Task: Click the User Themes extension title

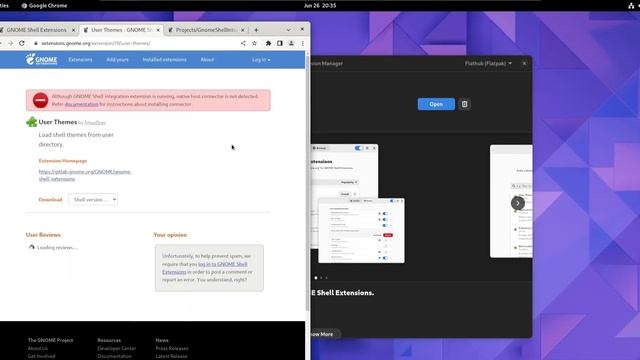Action: pos(58,122)
